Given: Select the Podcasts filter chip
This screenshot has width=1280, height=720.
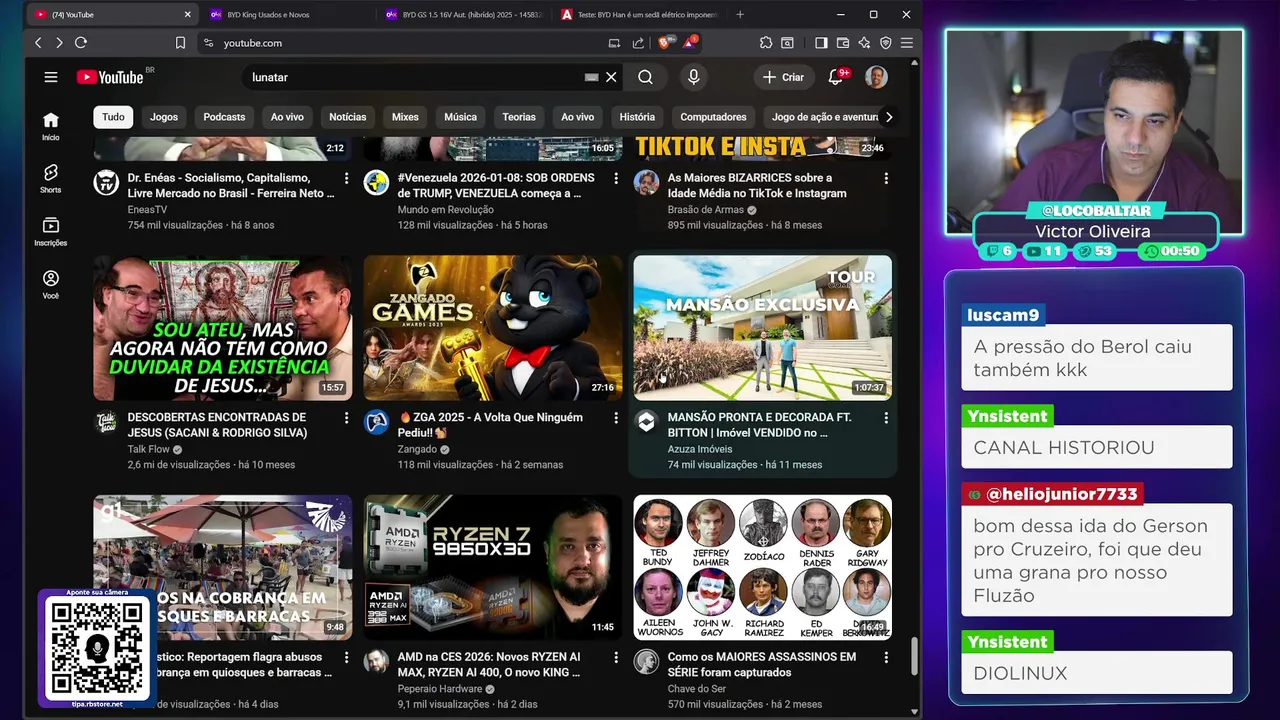Looking at the screenshot, I should click(x=224, y=117).
